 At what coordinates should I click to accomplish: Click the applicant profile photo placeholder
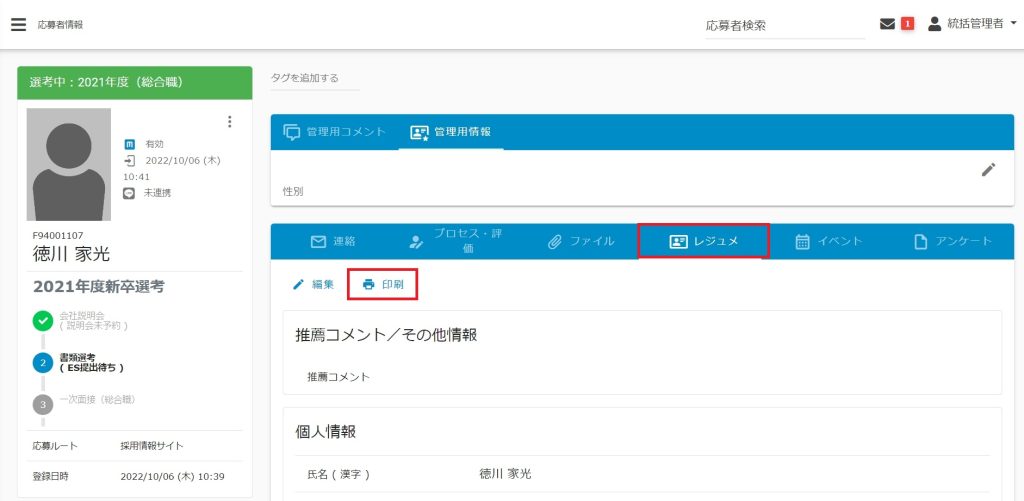tap(68, 164)
